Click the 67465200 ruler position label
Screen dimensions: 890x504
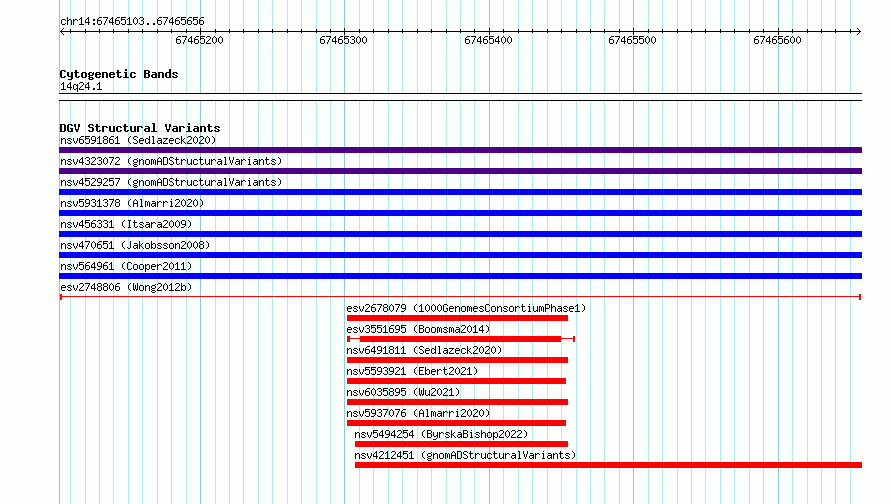199,40
